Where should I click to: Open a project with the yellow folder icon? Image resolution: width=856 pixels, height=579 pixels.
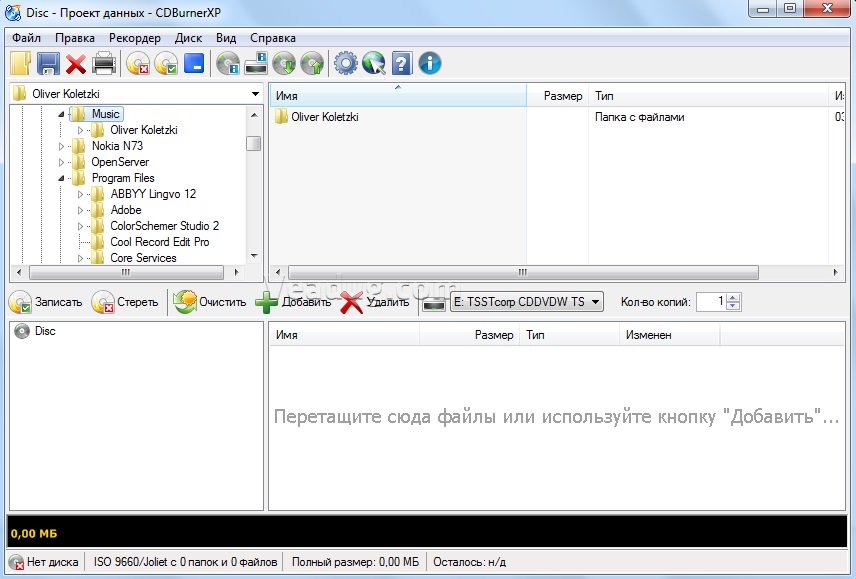click(x=21, y=63)
